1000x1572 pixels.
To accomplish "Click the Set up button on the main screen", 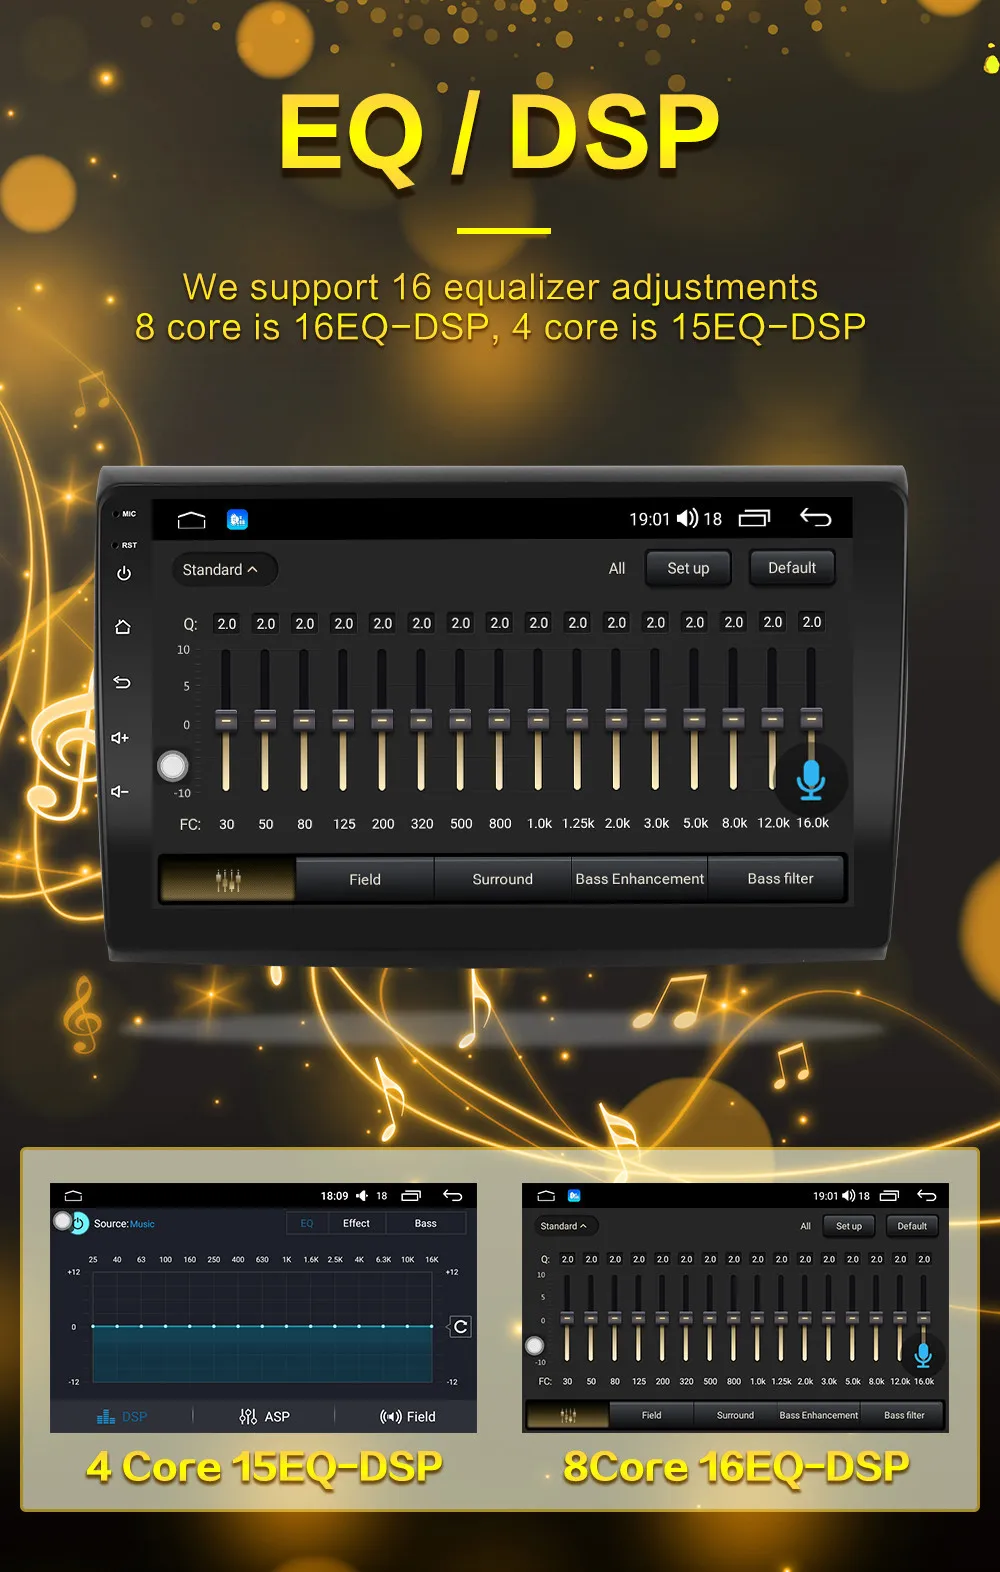I will (688, 568).
